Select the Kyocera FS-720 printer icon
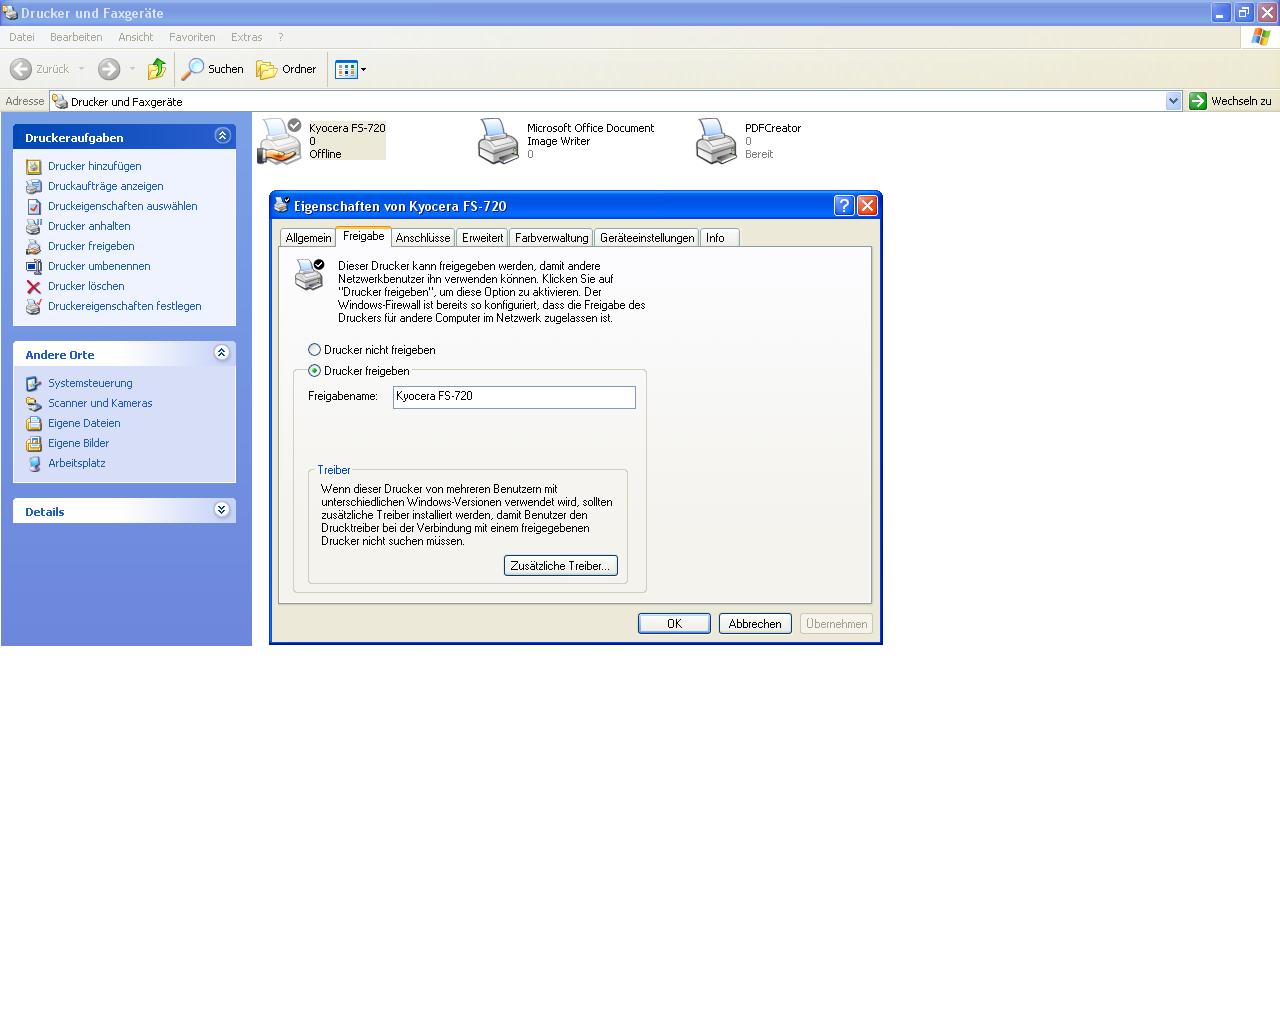1280x1024 pixels. [x=280, y=141]
